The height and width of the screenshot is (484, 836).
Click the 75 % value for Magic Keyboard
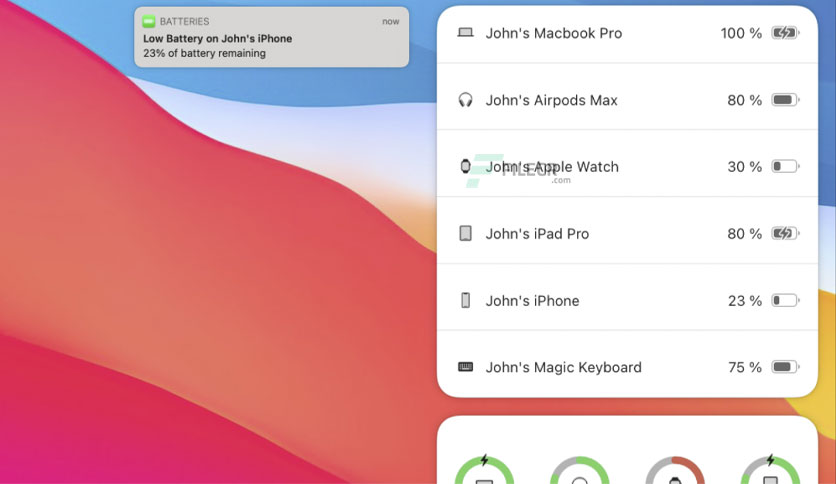(x=745, y=367)
